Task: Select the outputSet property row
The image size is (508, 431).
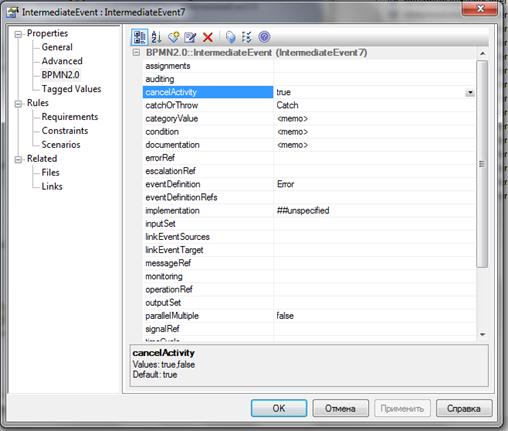Action: 308,303
